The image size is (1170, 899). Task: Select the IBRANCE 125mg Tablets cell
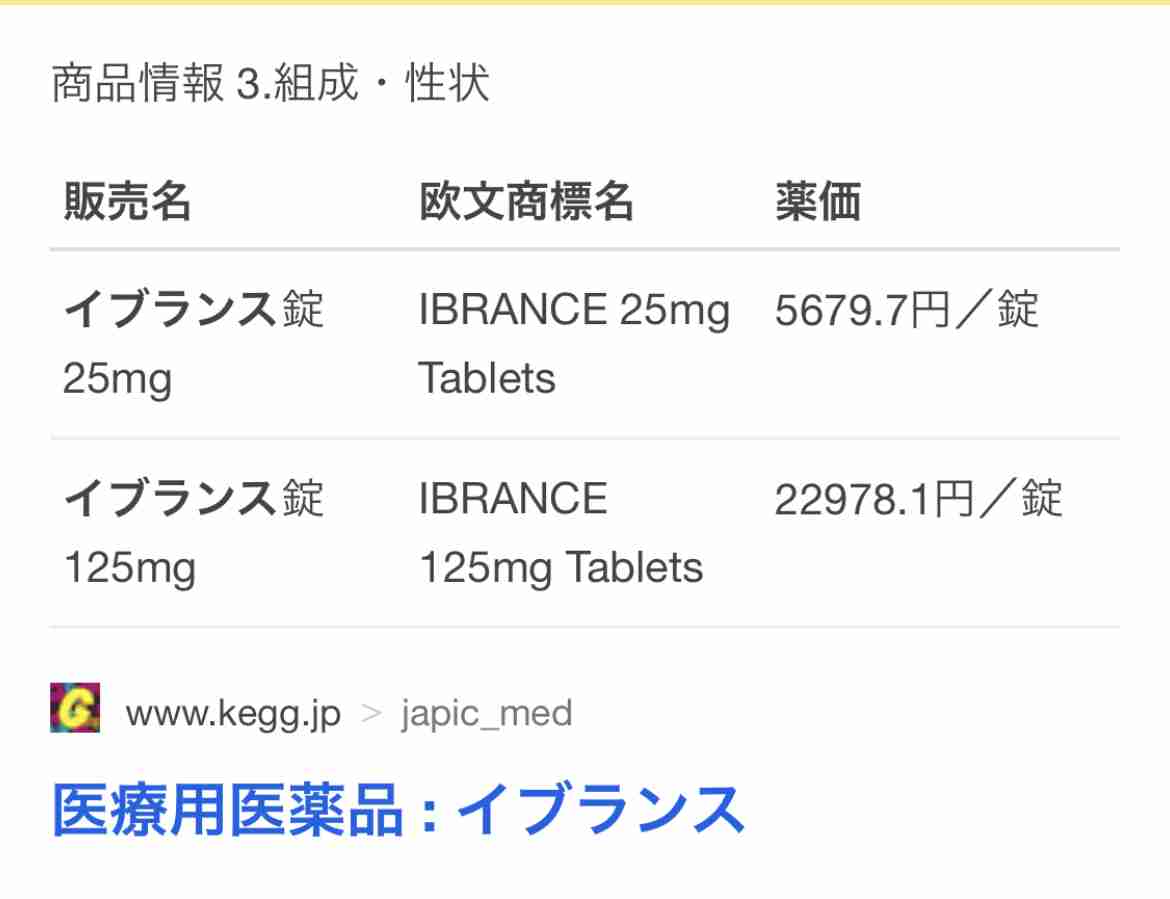(561, 533)
